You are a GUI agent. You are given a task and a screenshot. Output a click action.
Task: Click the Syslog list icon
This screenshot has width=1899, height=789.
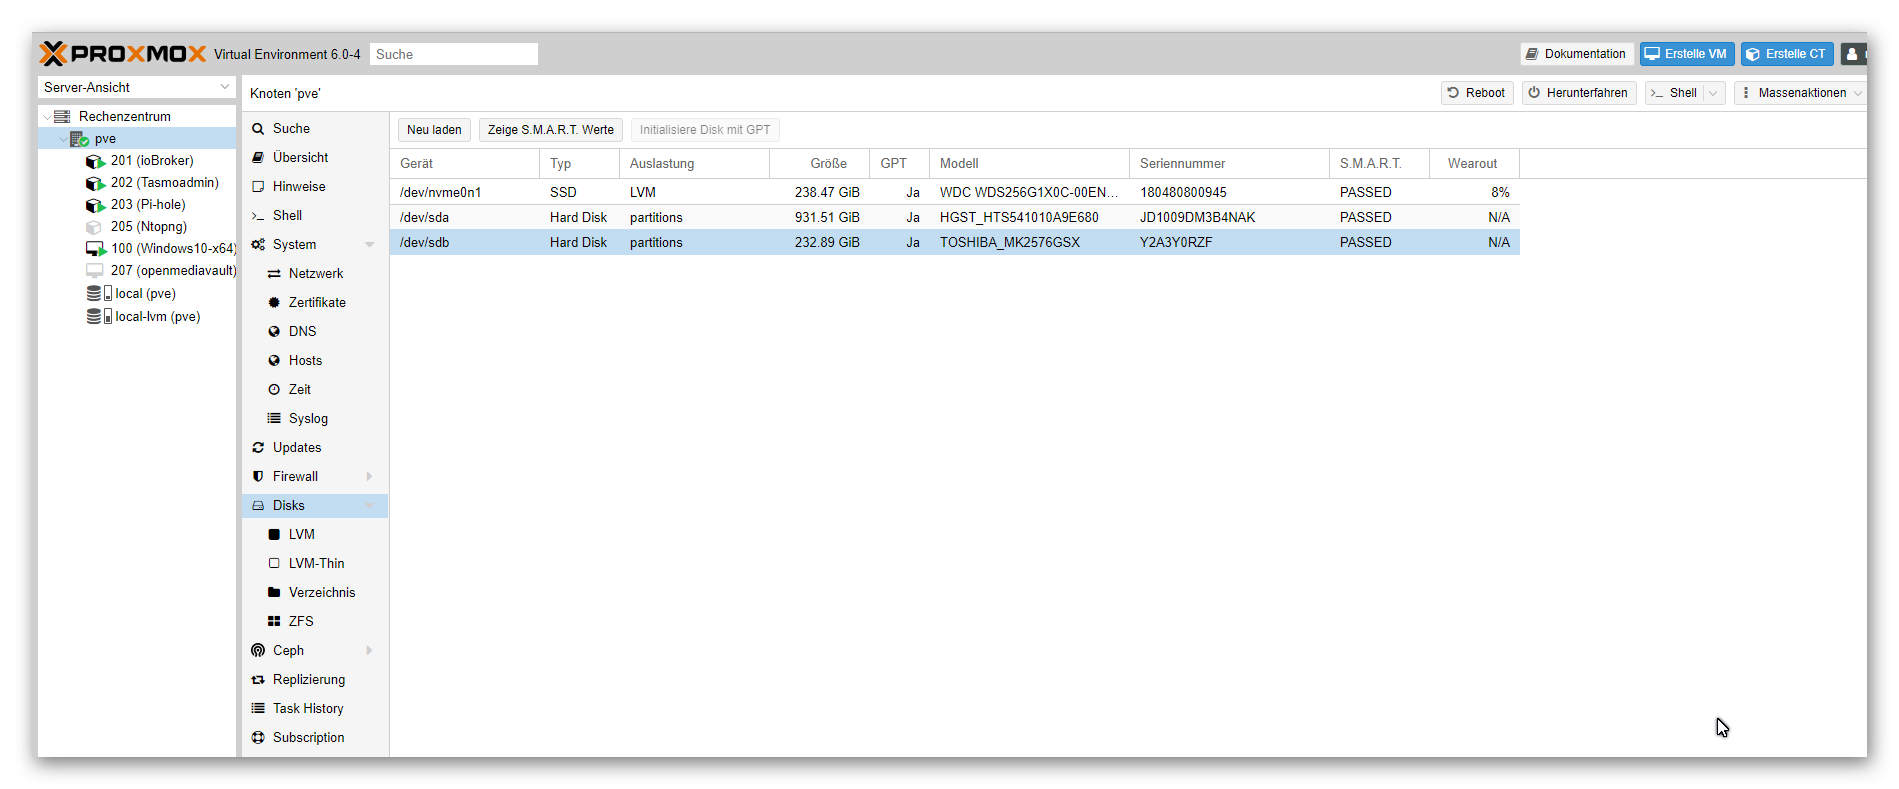(274, 419)
